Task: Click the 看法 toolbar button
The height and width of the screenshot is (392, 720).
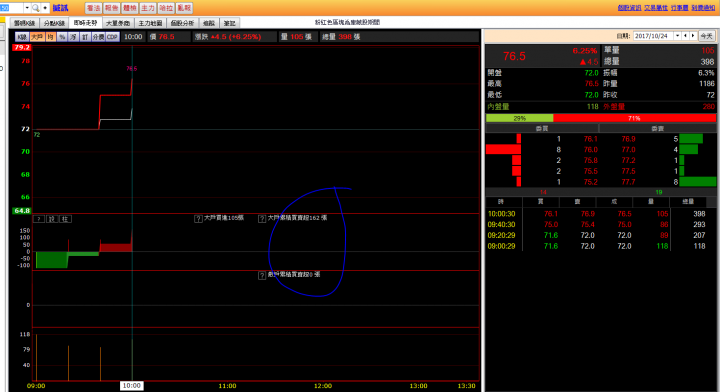Action: click(94, 8)
